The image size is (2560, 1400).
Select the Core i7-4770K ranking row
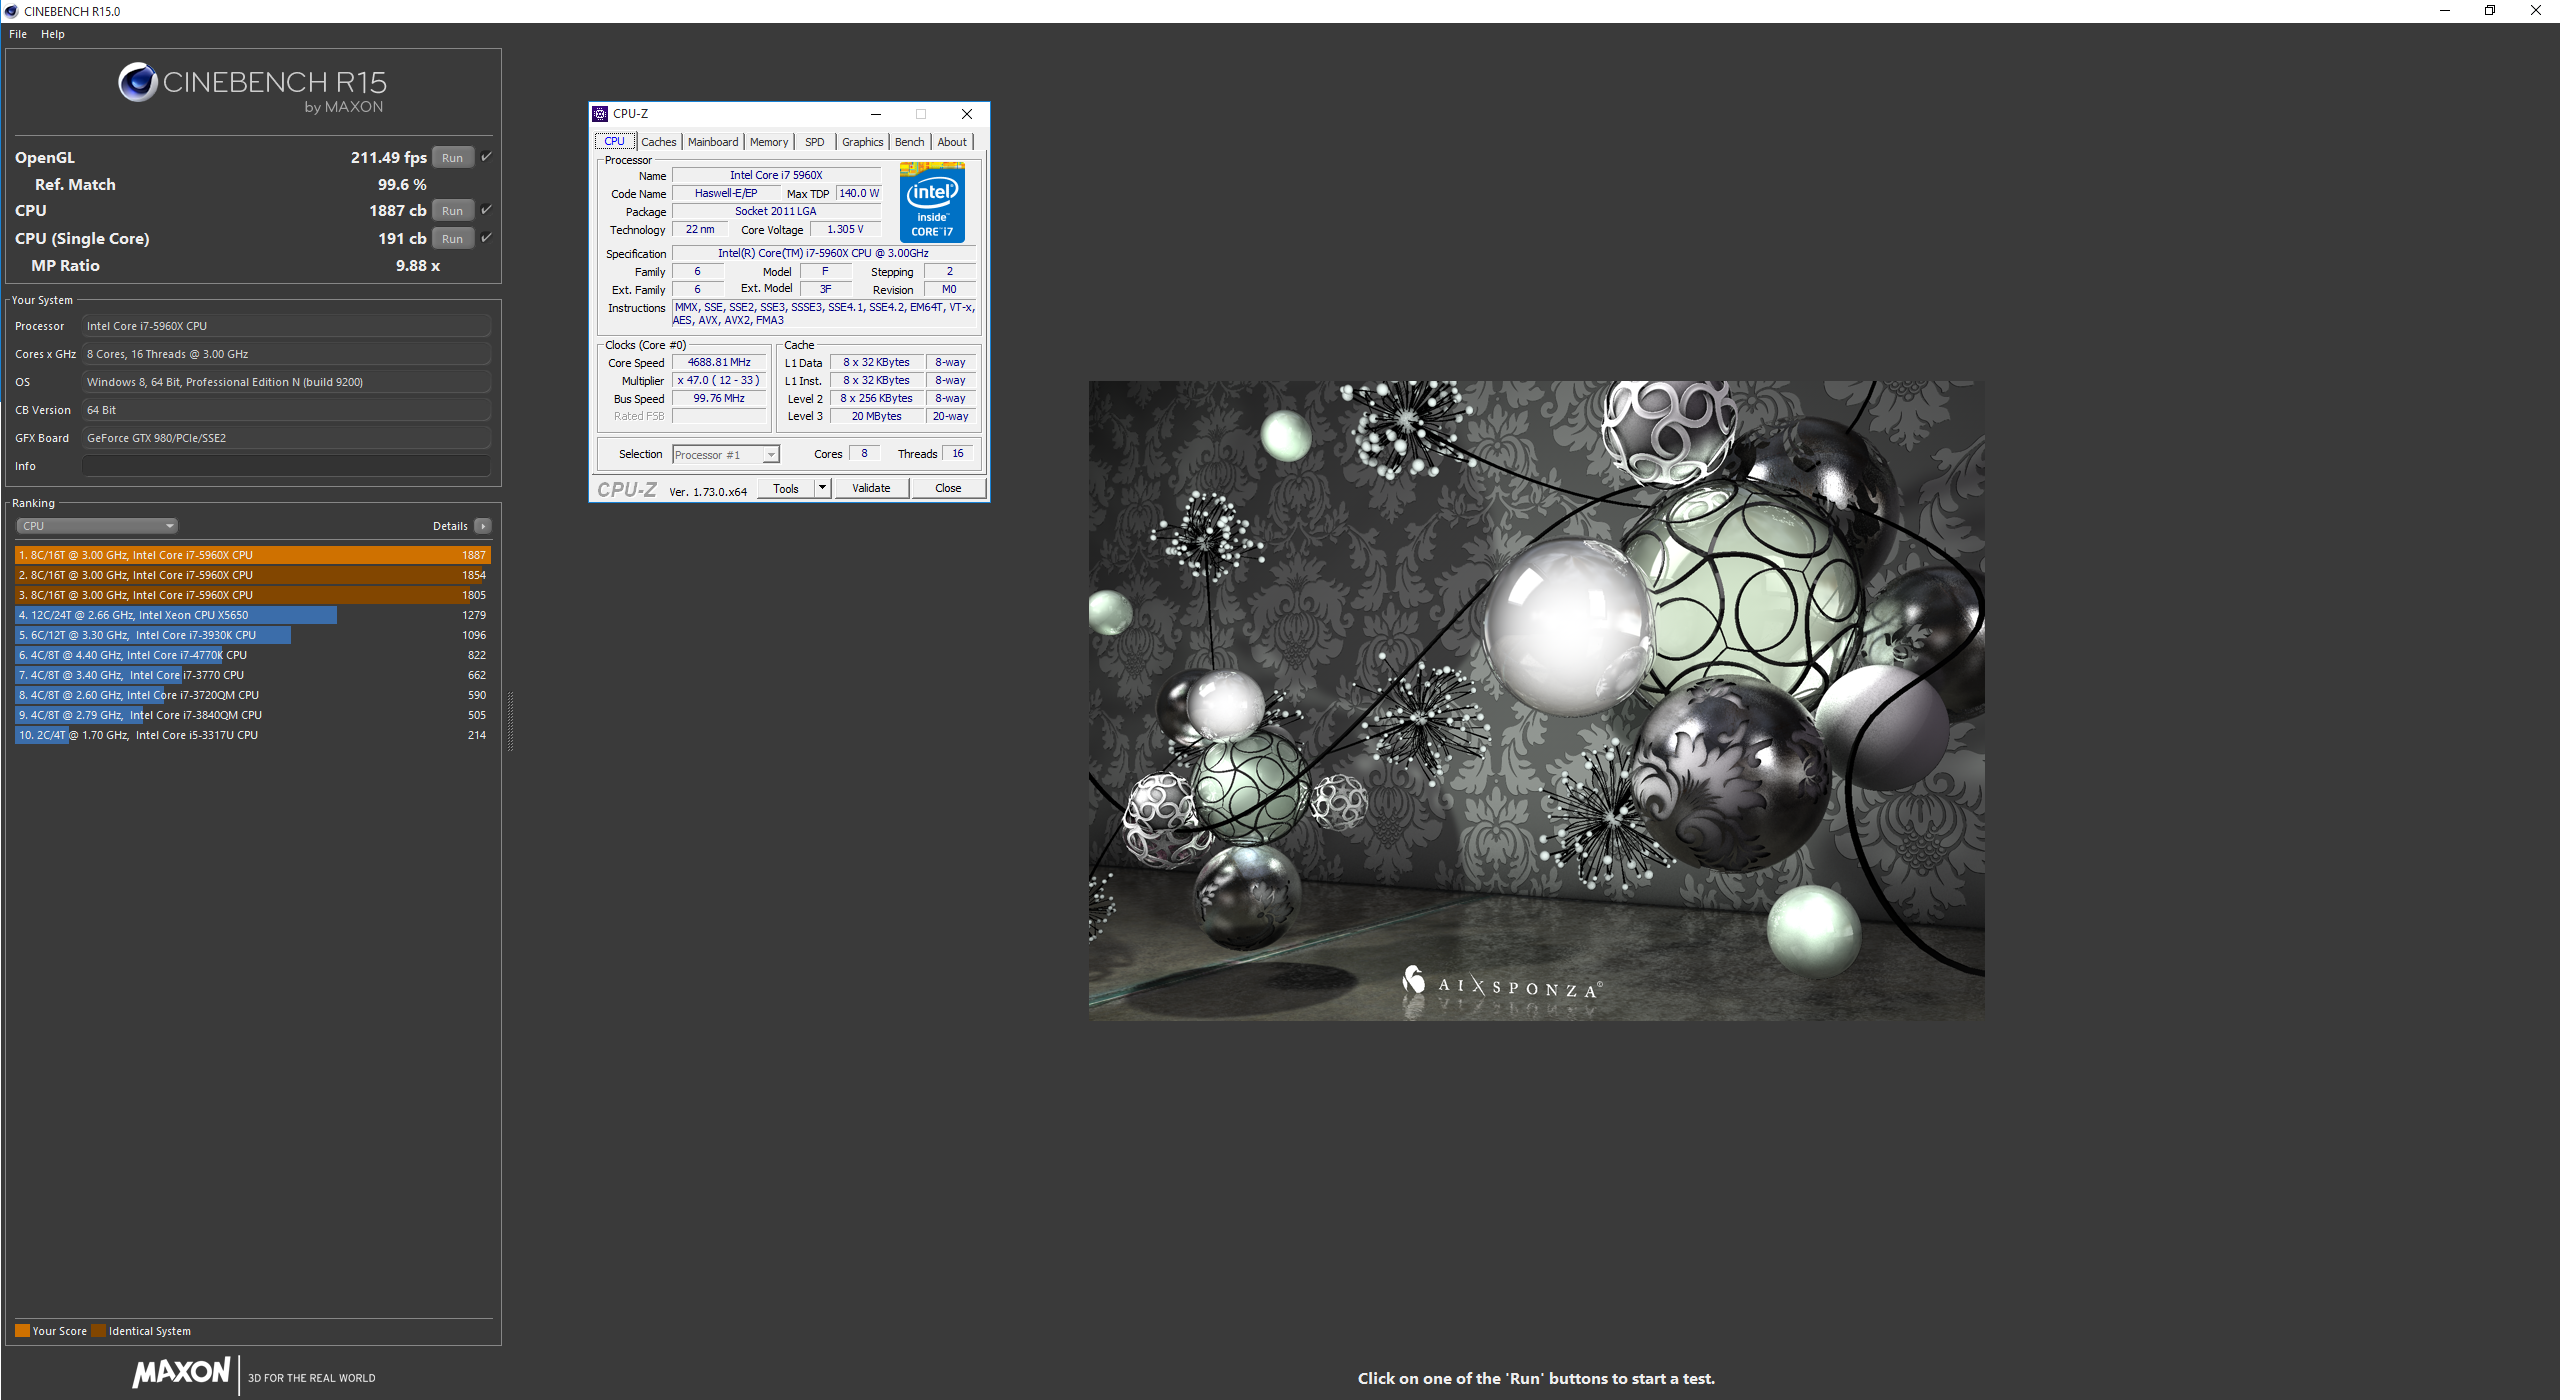(252, 655)
